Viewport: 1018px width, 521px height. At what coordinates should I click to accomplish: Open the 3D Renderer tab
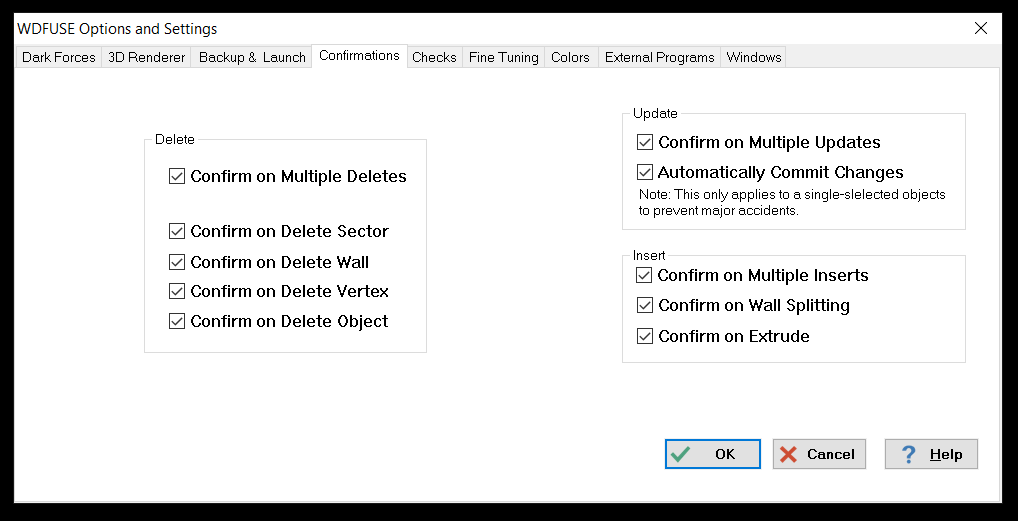(146, 57)
